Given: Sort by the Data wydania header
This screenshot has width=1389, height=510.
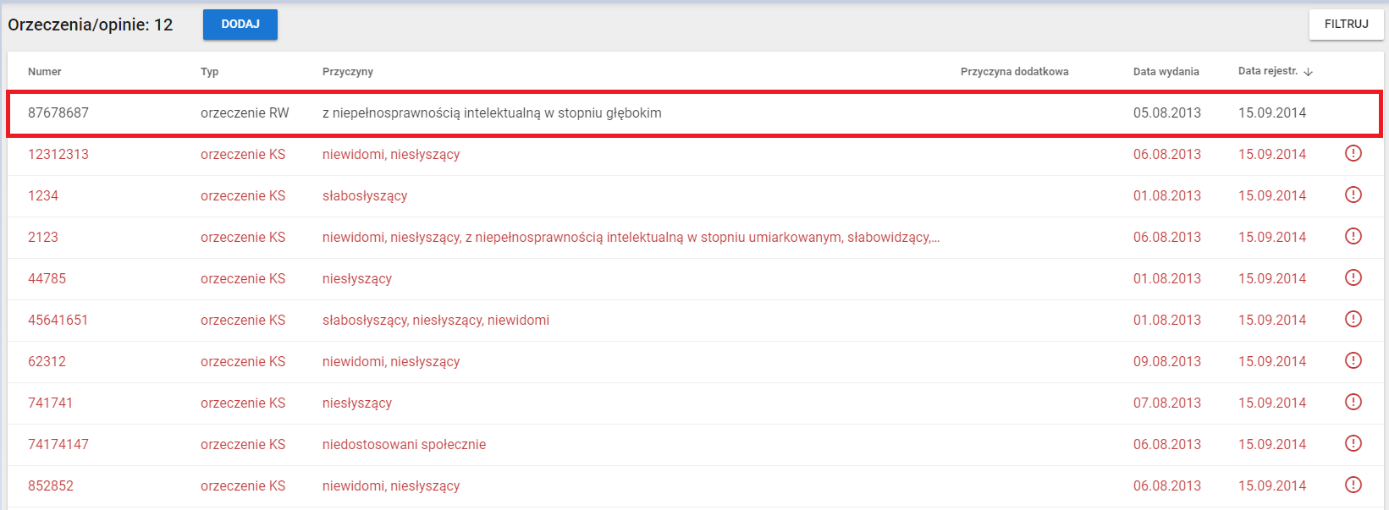Looking at the screenshot, I should 1166,72.
